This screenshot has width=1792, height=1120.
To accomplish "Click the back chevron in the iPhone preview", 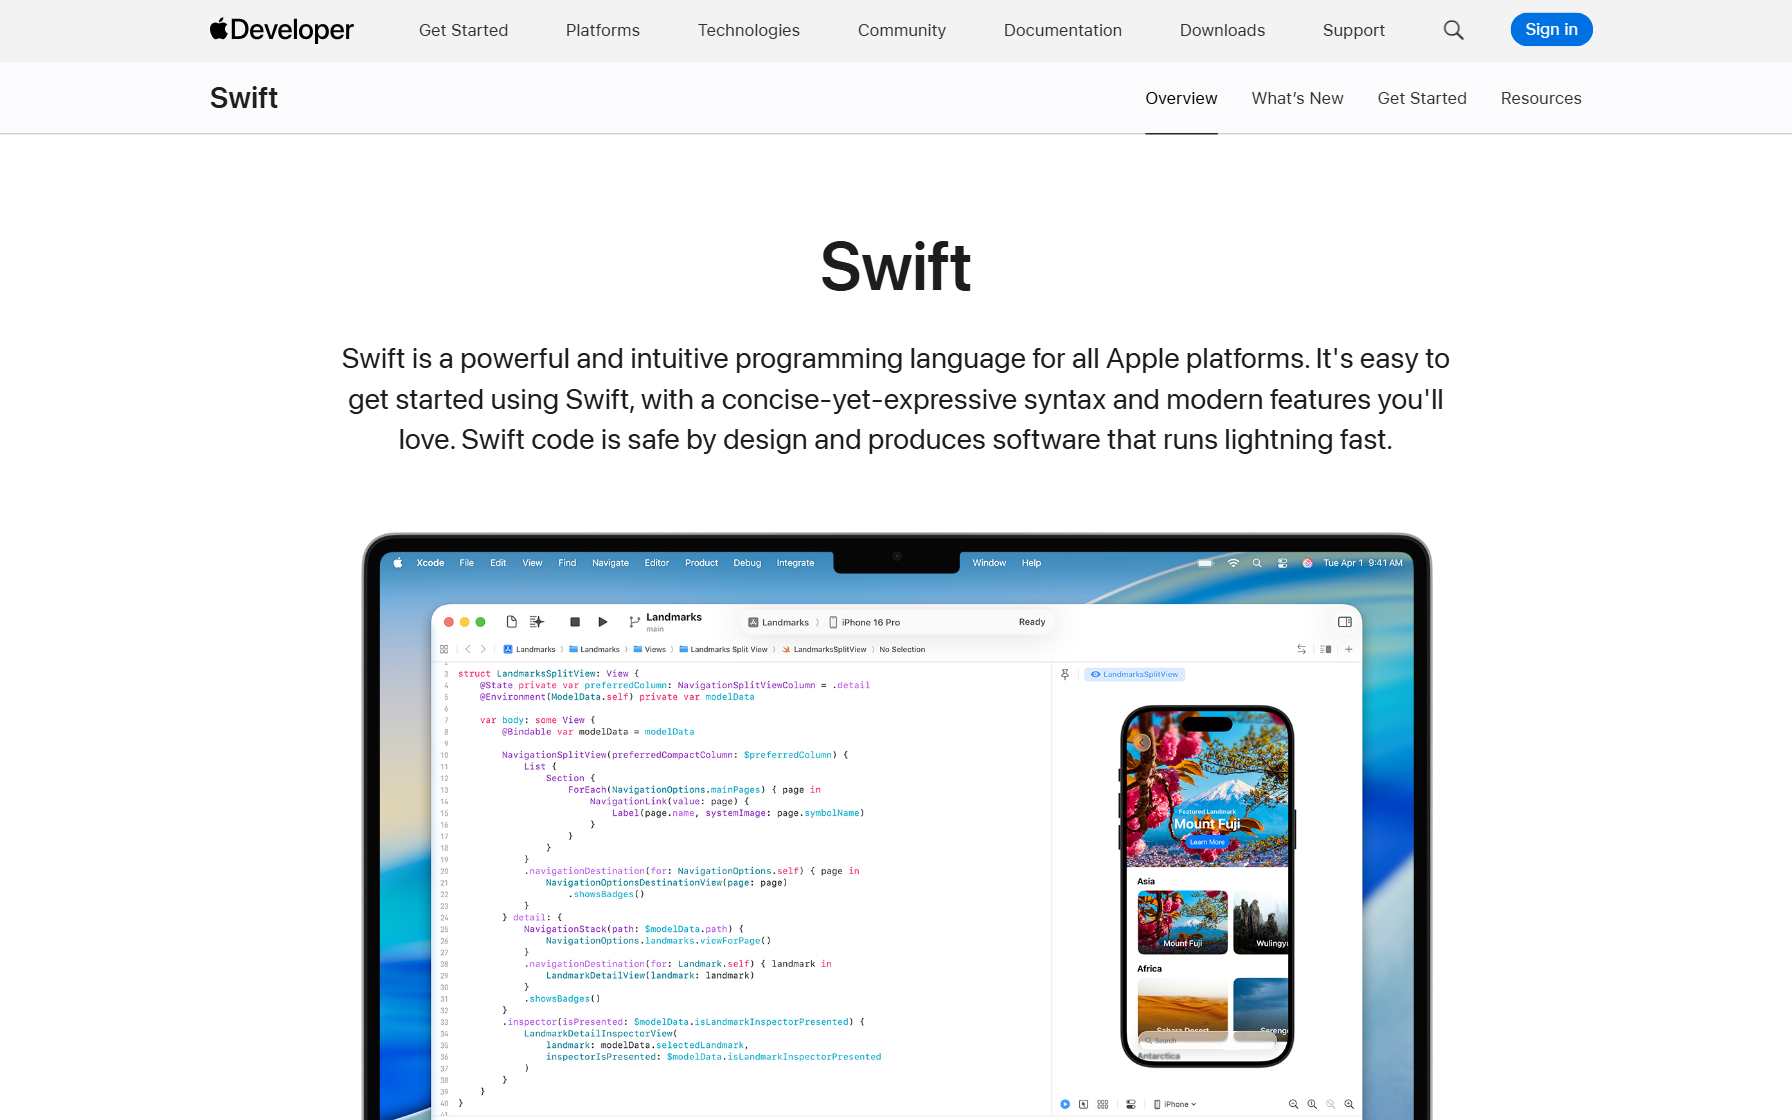I will [1142, 742].
